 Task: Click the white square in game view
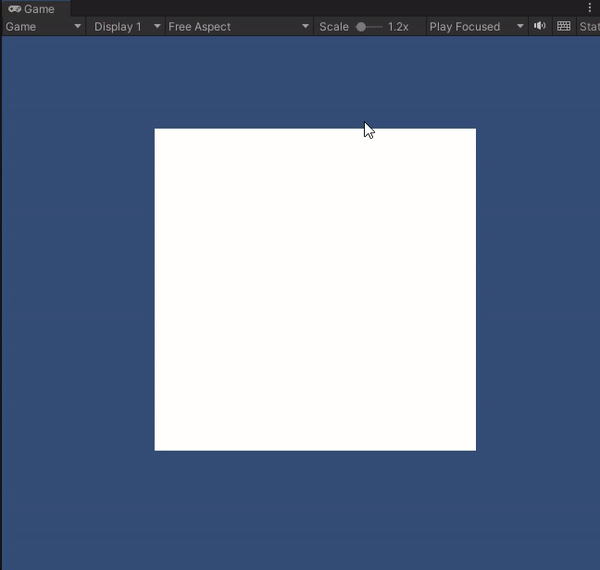click(315, 290)
